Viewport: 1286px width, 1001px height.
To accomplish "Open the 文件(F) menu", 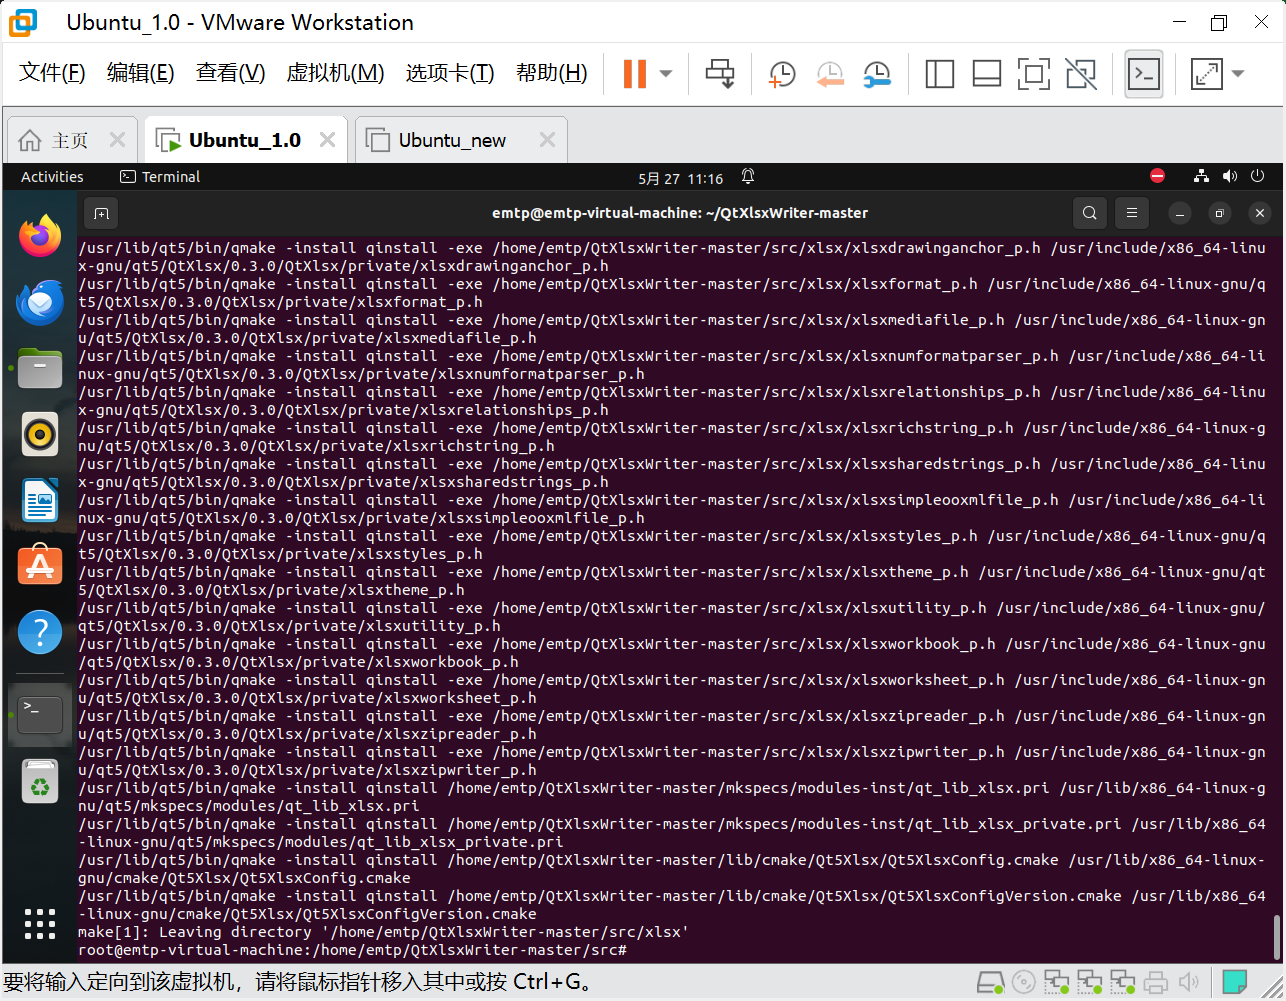I will click(x=52, y=73).
